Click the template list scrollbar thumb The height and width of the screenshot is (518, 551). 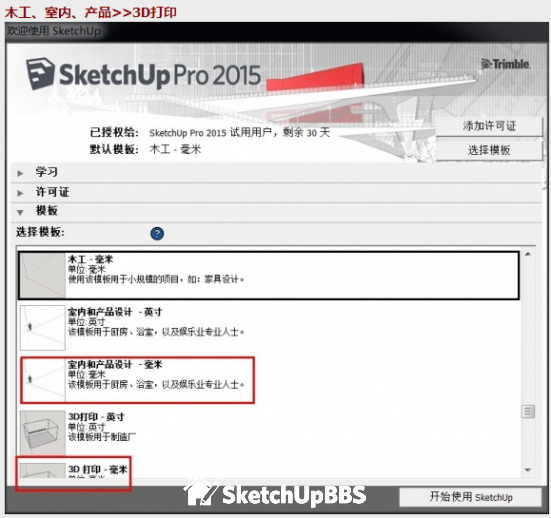tap(527, 411)
